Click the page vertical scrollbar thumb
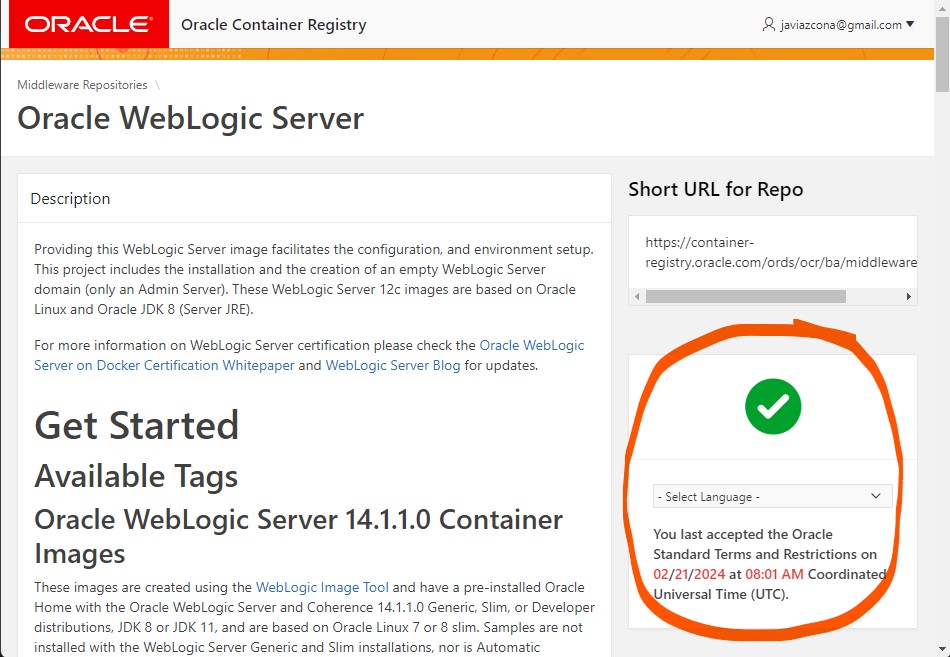950x657 pixels. pyautogui.click(x=942, y=53)
